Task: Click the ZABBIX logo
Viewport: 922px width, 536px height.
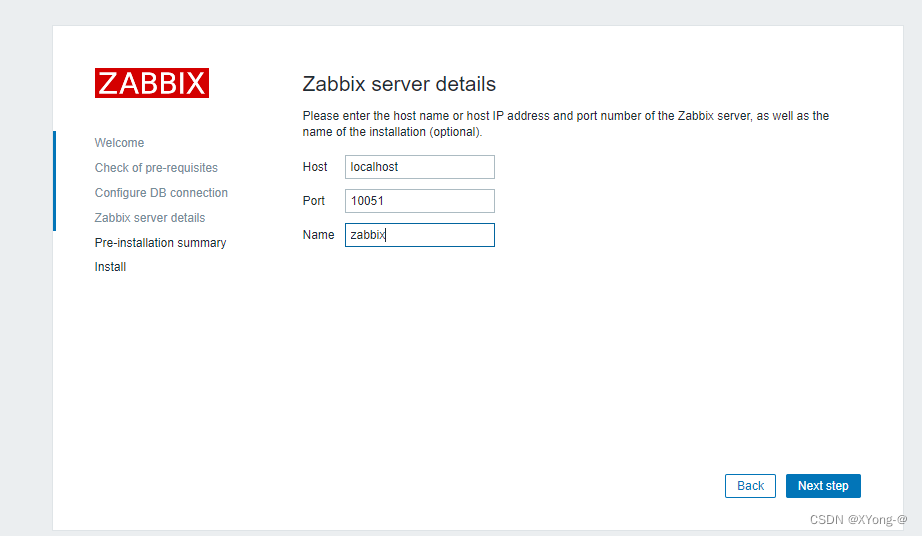Action: [152, 83]
